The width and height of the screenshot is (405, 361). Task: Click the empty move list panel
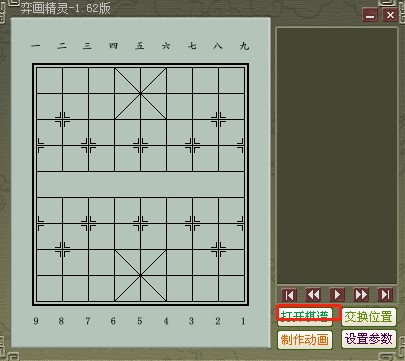pyautogui.click(x=337, y=156)
